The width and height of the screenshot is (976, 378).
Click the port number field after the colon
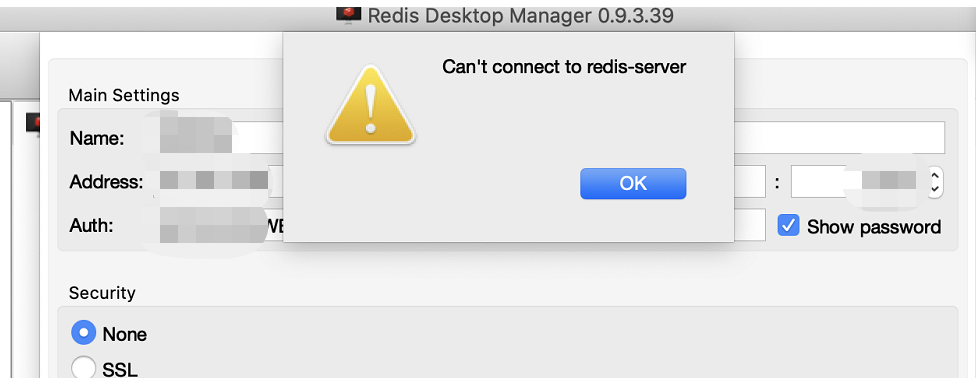point(859,182)
